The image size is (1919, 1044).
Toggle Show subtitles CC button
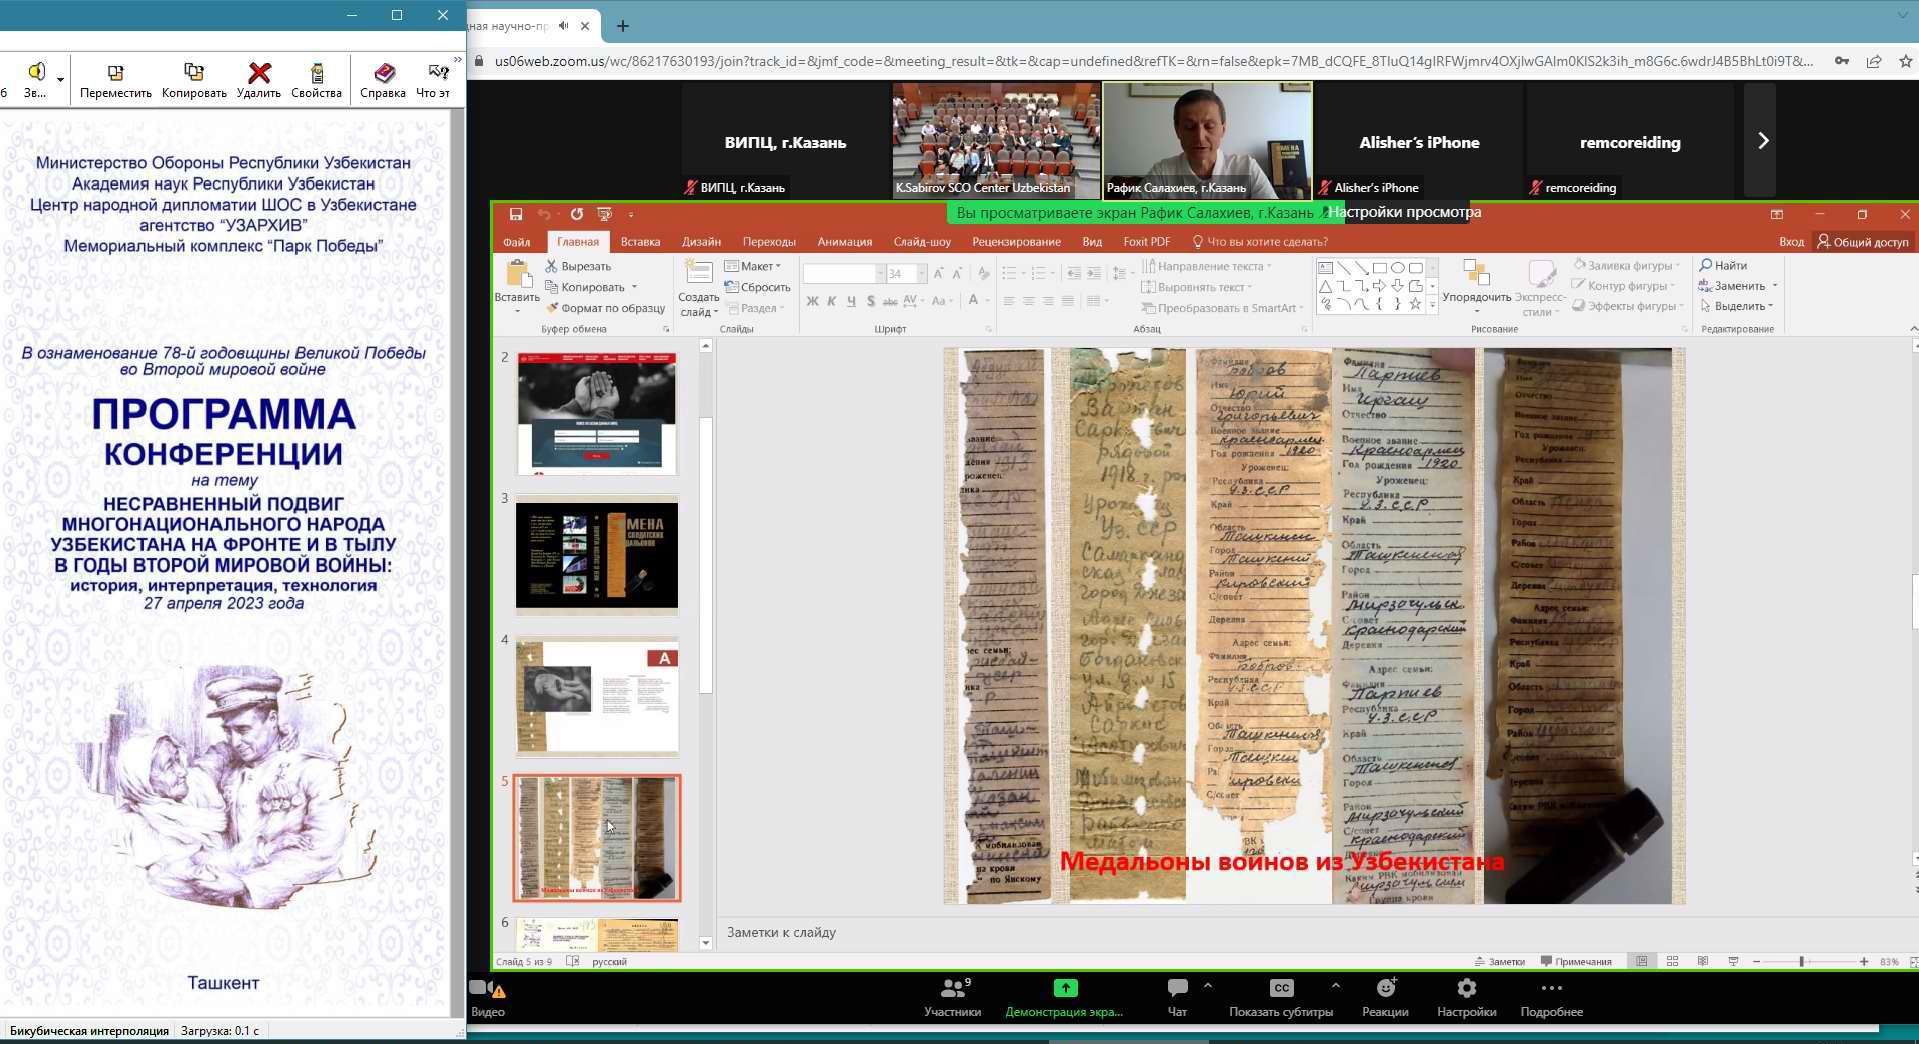pyautogui.click(x=1281, y=989)
